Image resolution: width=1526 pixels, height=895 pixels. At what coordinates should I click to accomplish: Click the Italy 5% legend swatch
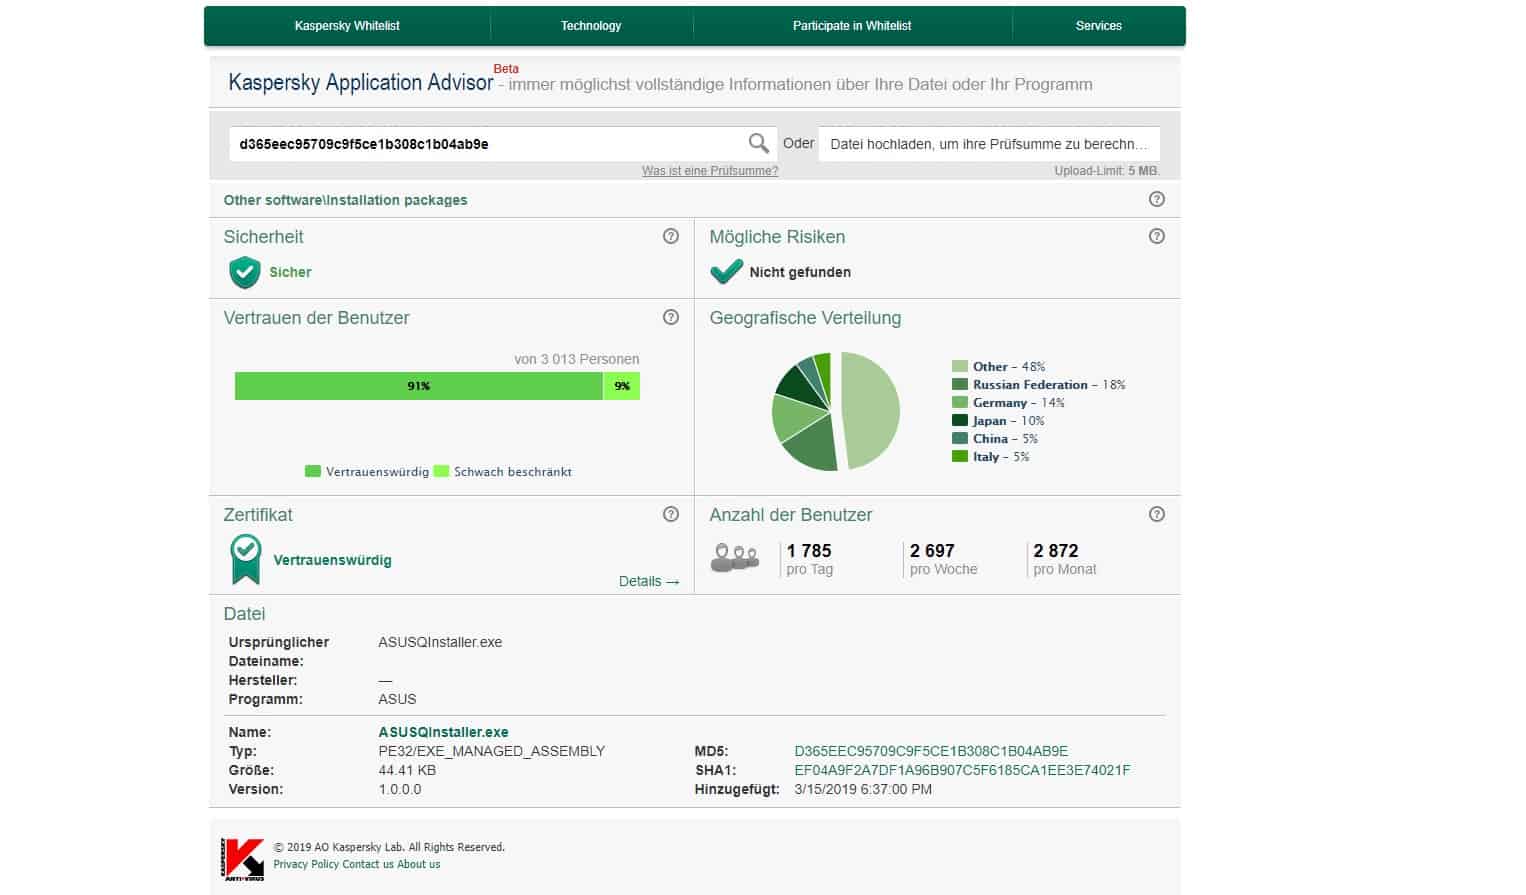pyautogui.click(x=960, y=457)
